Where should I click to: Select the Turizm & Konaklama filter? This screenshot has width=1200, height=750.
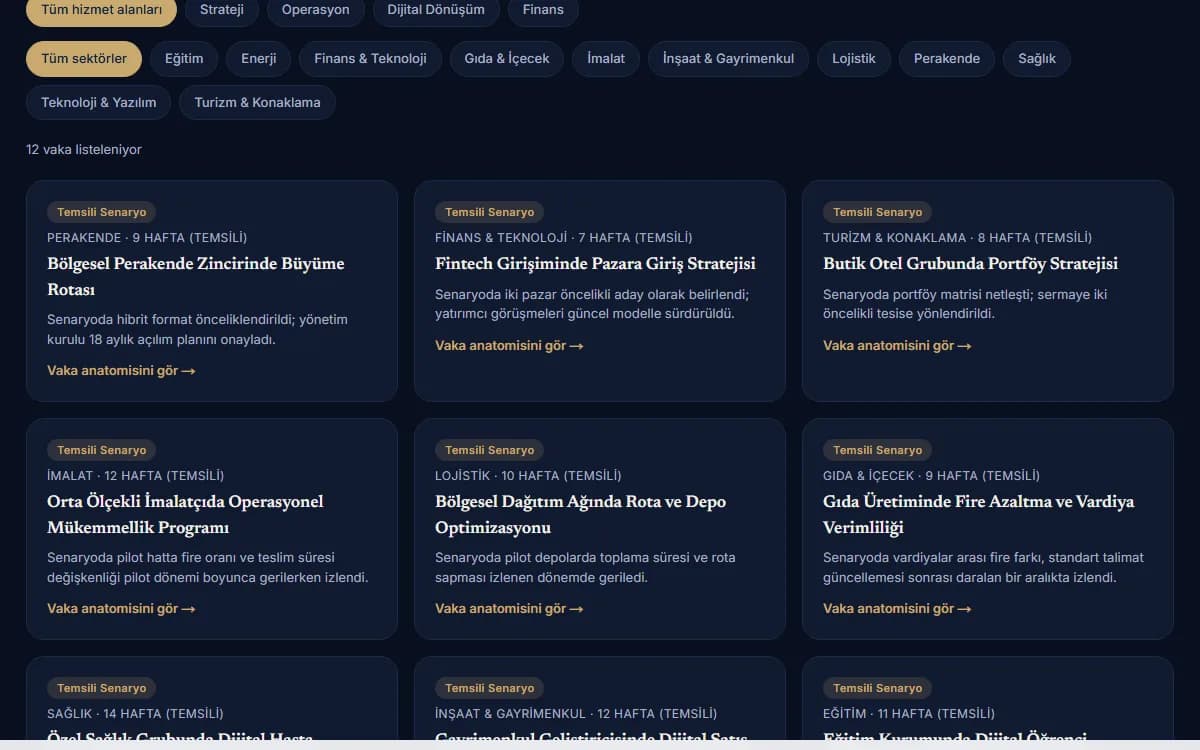pos(258,102)
